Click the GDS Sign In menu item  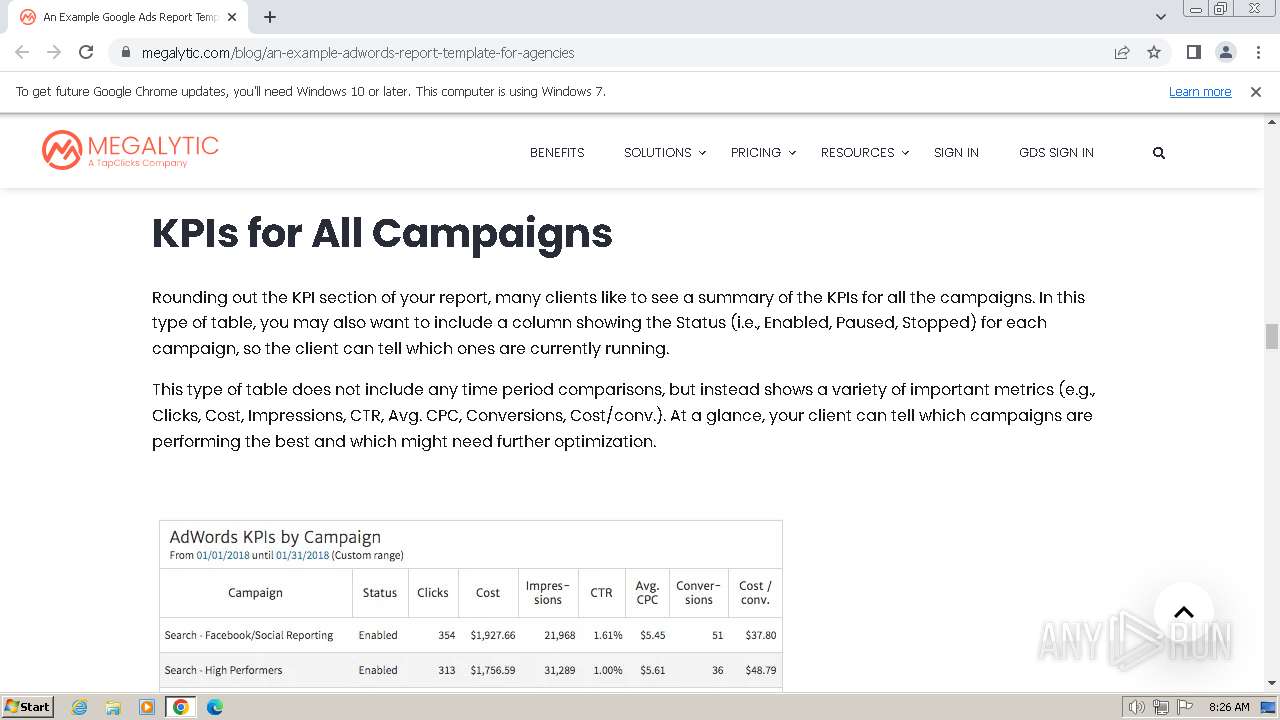(1056, 153)
